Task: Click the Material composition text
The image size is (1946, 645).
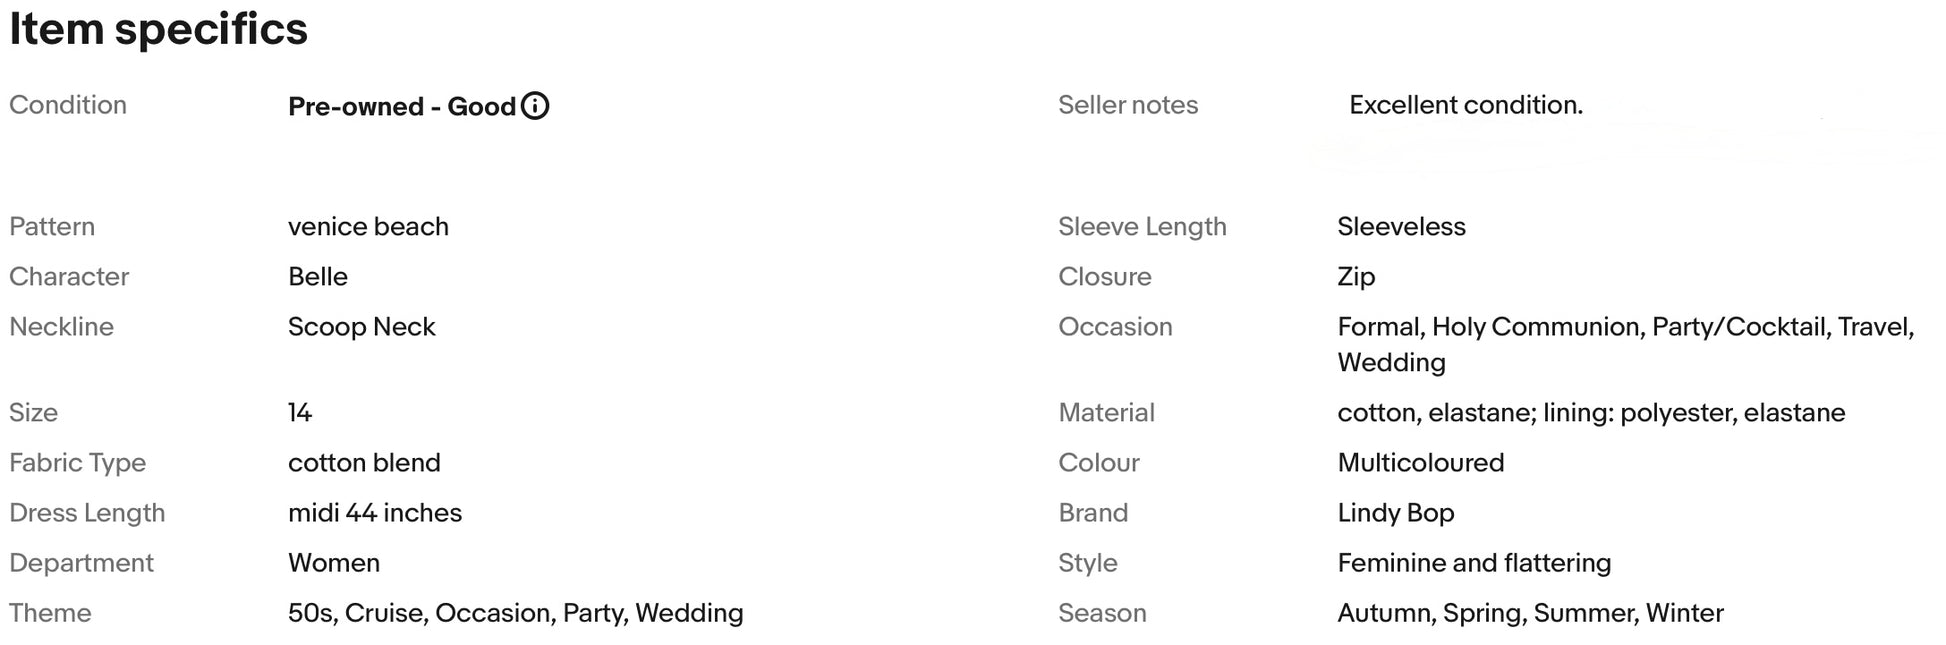Action: point(1592,413)
